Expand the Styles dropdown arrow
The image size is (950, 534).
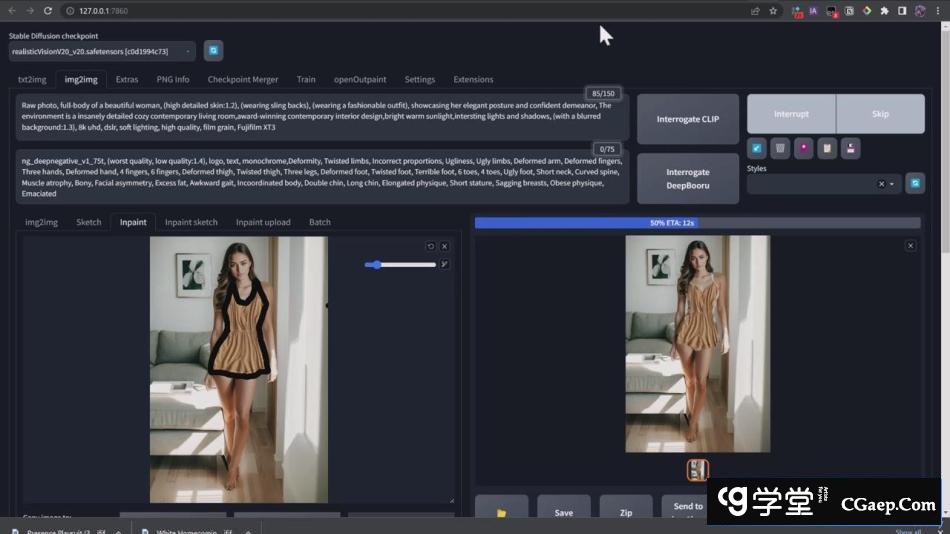click(892, 184)
